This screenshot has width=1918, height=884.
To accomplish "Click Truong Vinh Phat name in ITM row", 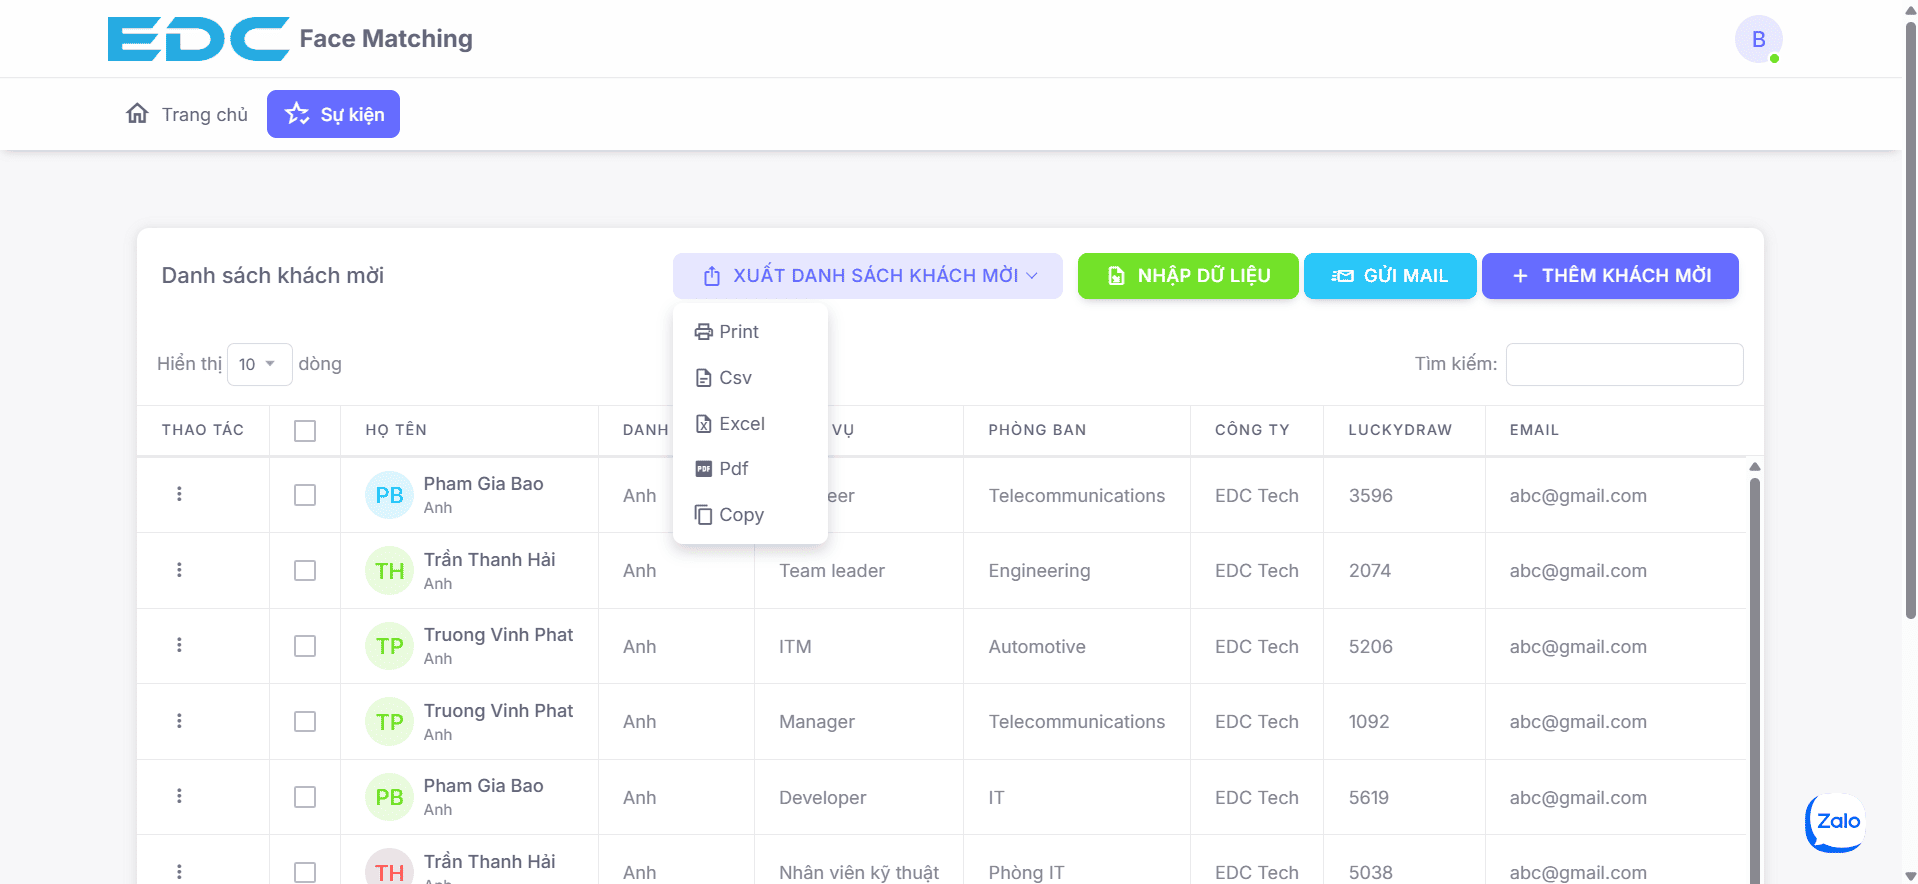I will point(498,635).
